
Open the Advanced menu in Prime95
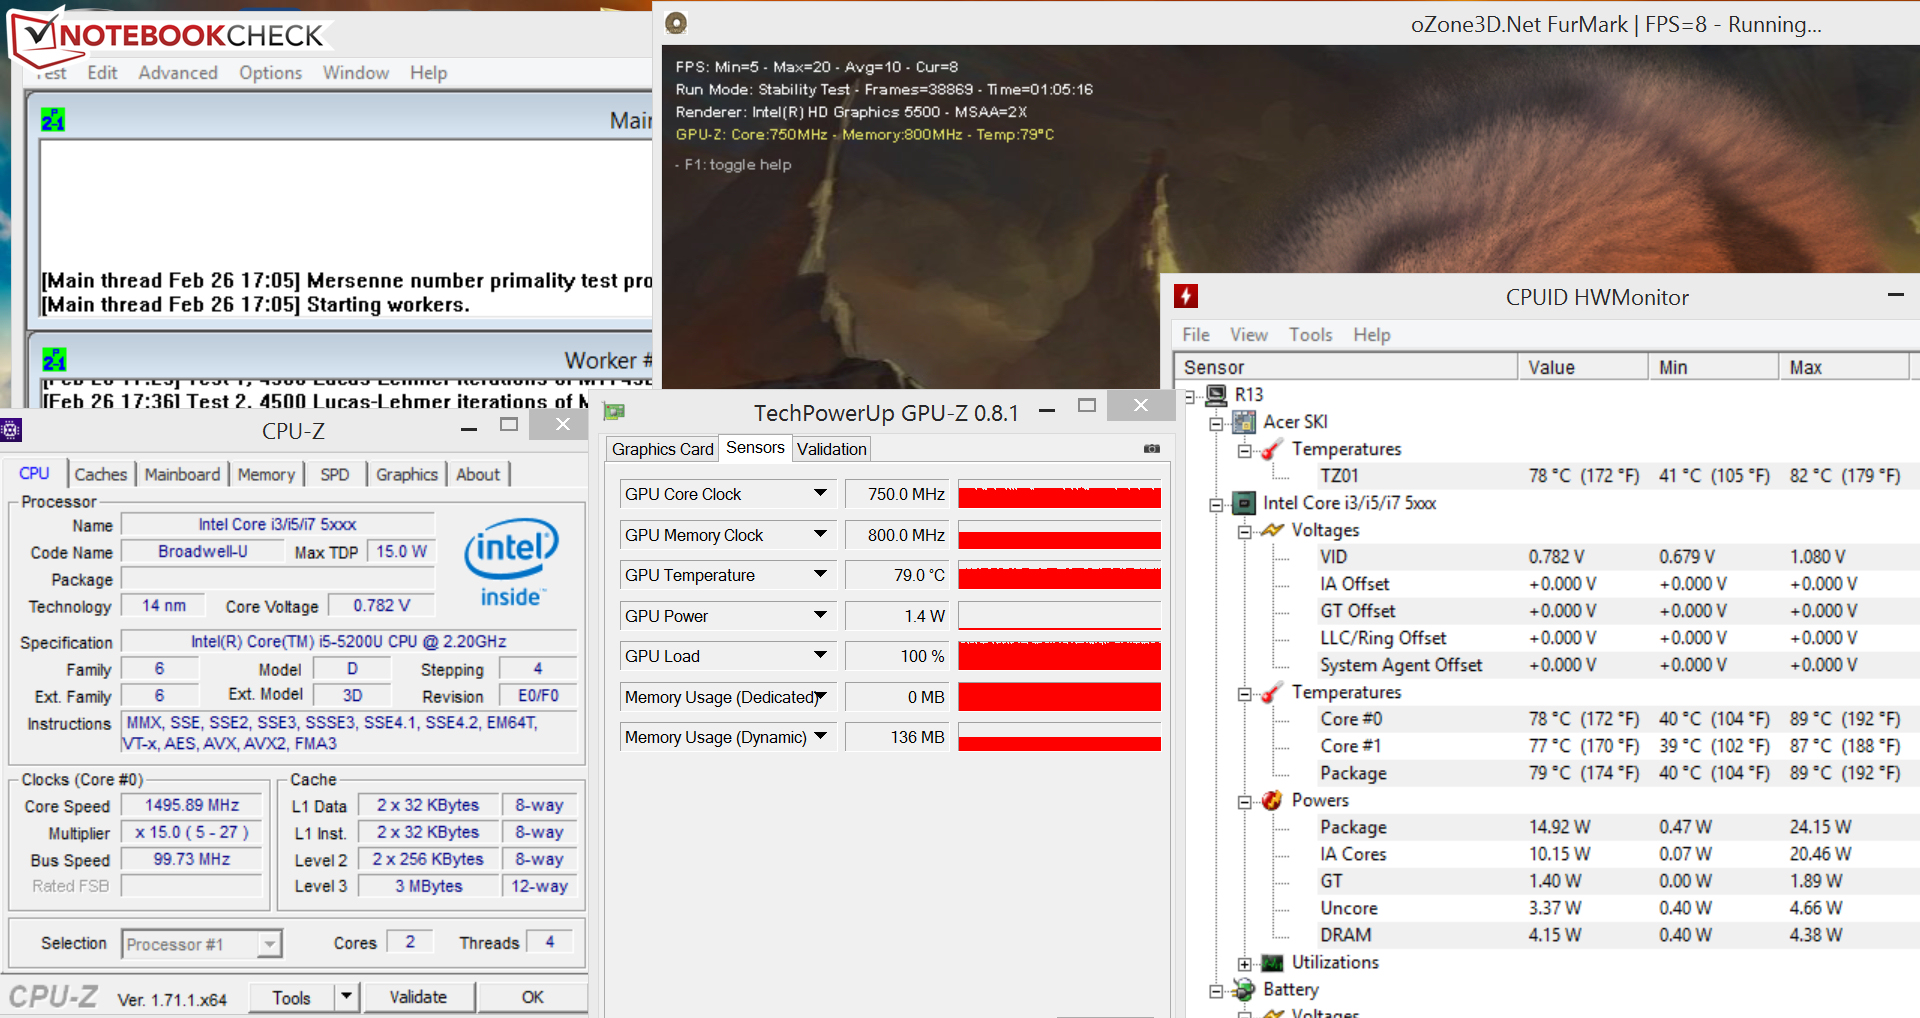178,73
